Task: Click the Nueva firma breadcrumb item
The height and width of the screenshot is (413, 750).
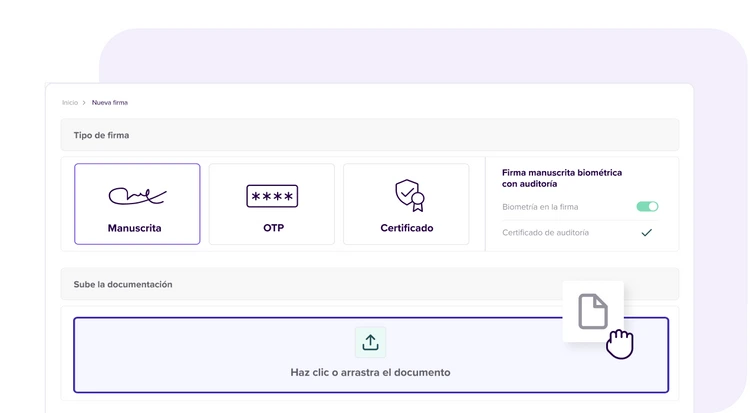Action: pyautogui.click(x=110, y=102)
